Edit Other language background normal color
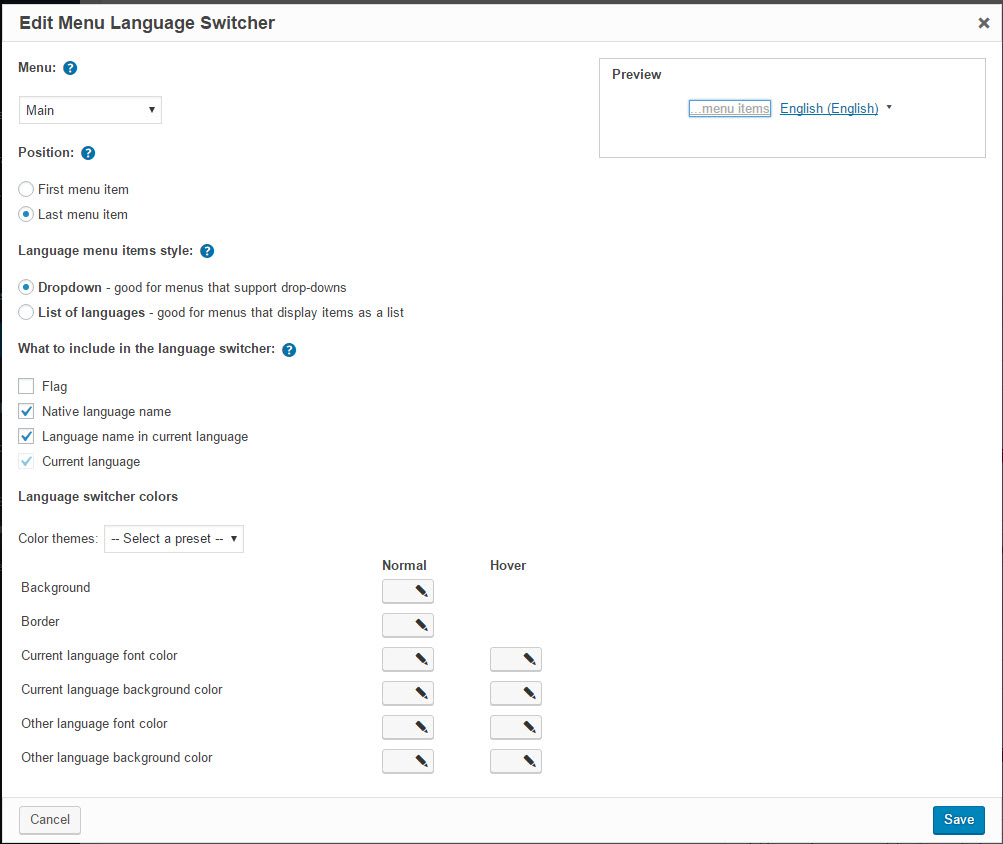 (x=408, y=761)
